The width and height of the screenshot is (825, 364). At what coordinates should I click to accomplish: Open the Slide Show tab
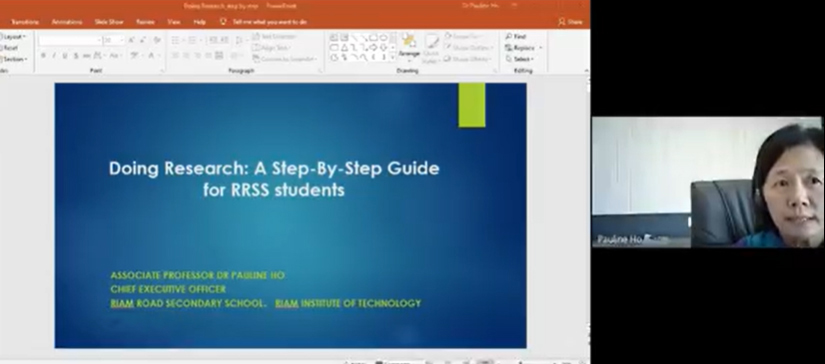(108, 22)
